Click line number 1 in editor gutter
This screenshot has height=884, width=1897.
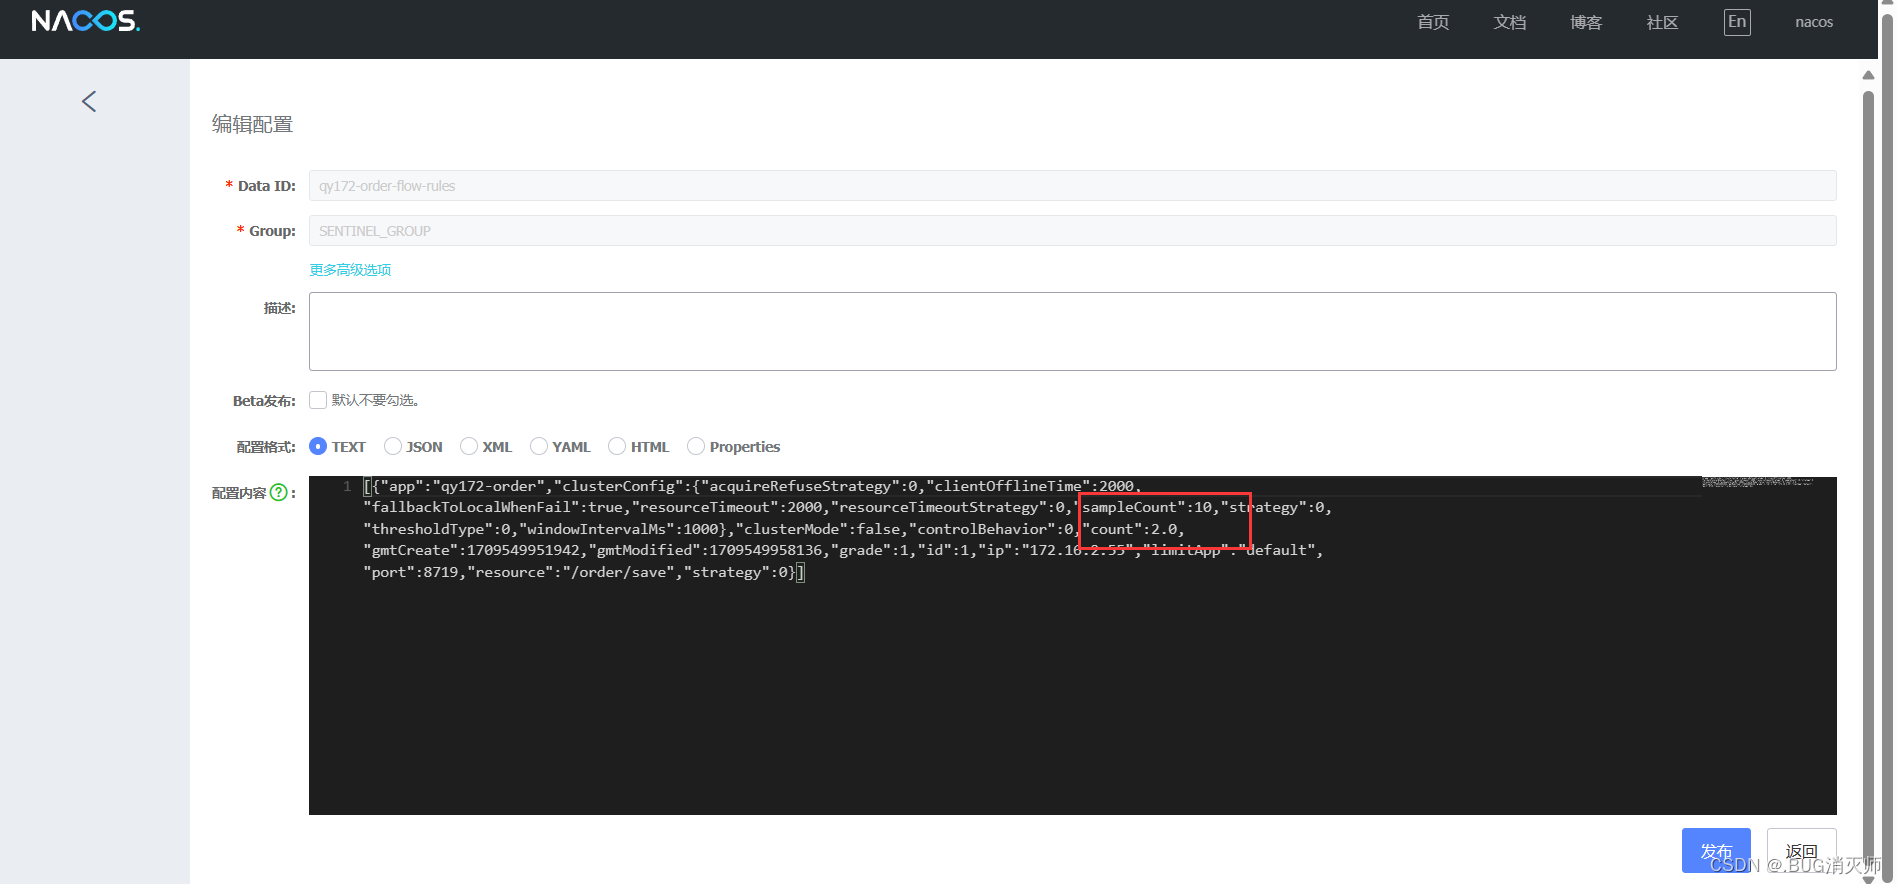[347, 486]
